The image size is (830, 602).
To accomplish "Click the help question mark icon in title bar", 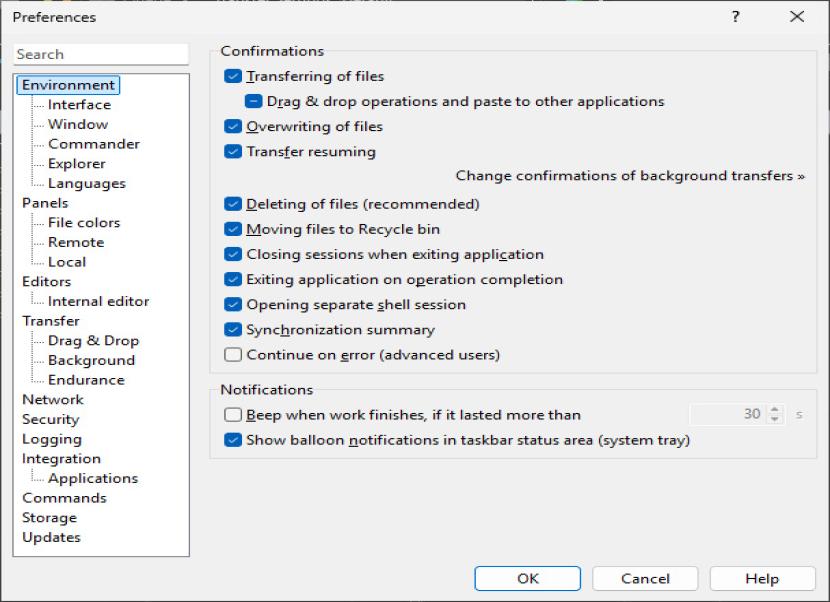I will 736,17.
